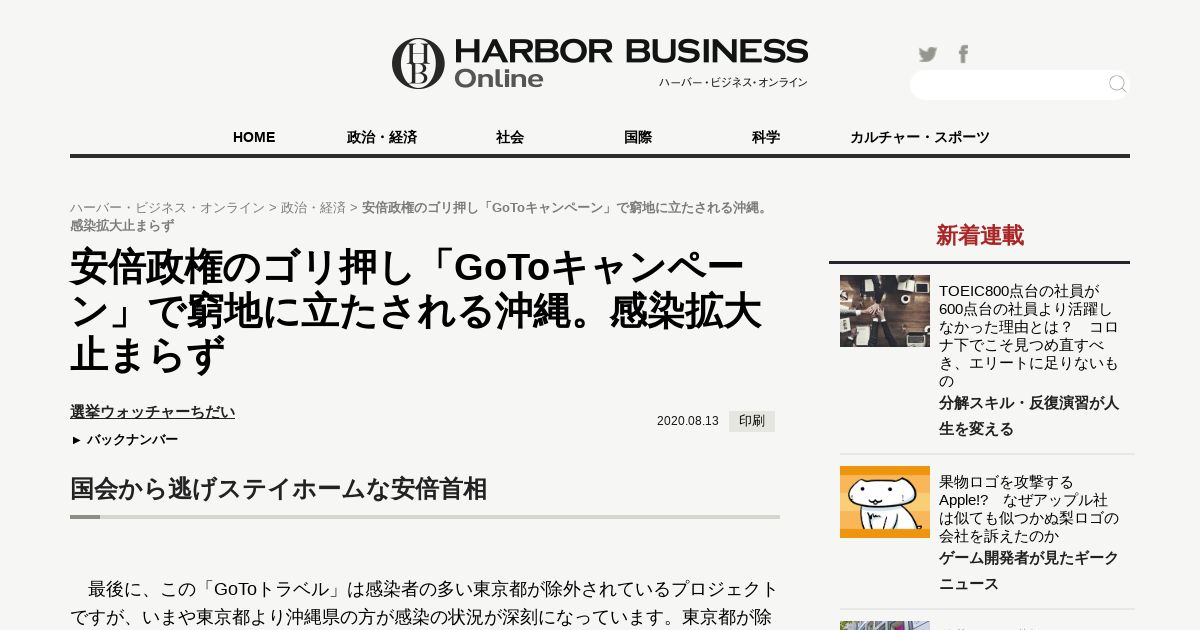Click the Harbor Business Online logo
Screen dimensions: 1200x630
pyautogui.click(x=600, y=63)
